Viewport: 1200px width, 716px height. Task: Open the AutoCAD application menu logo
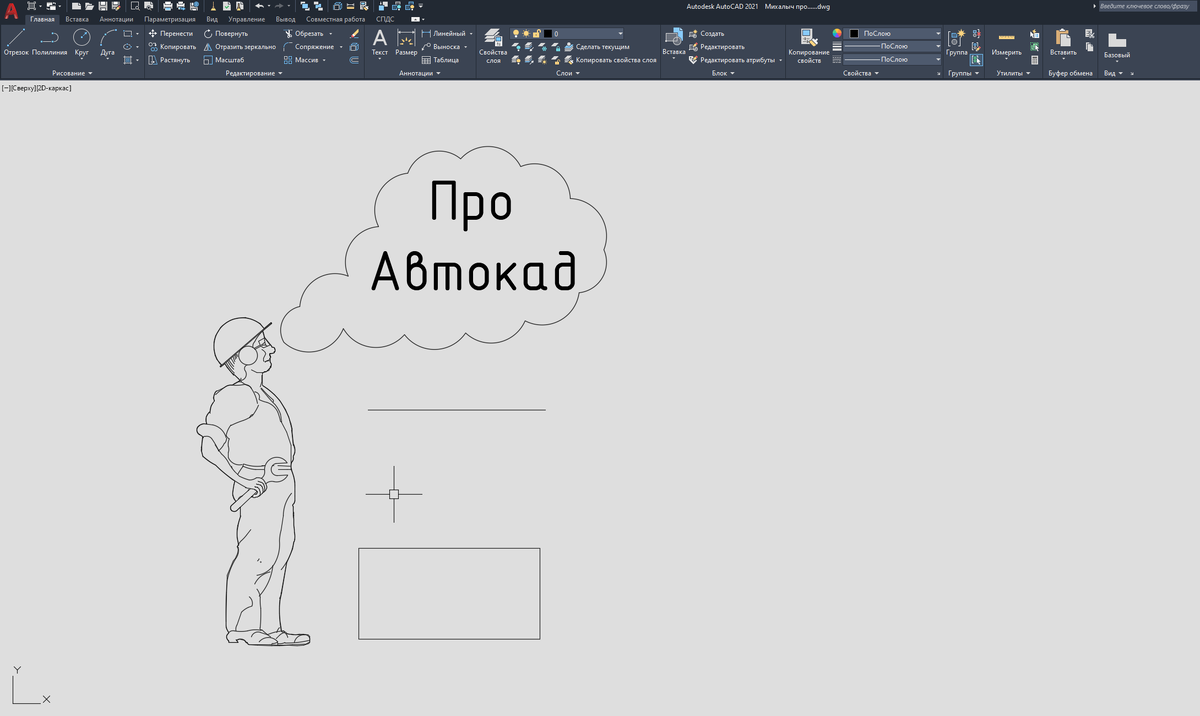tap(11, 9)
